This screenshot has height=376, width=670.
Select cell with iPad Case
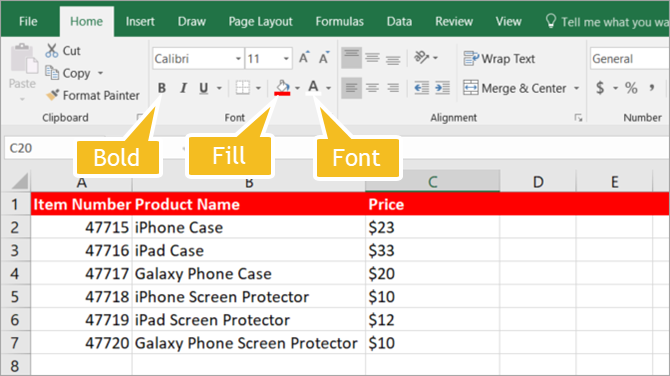click(x=249, y=250)
